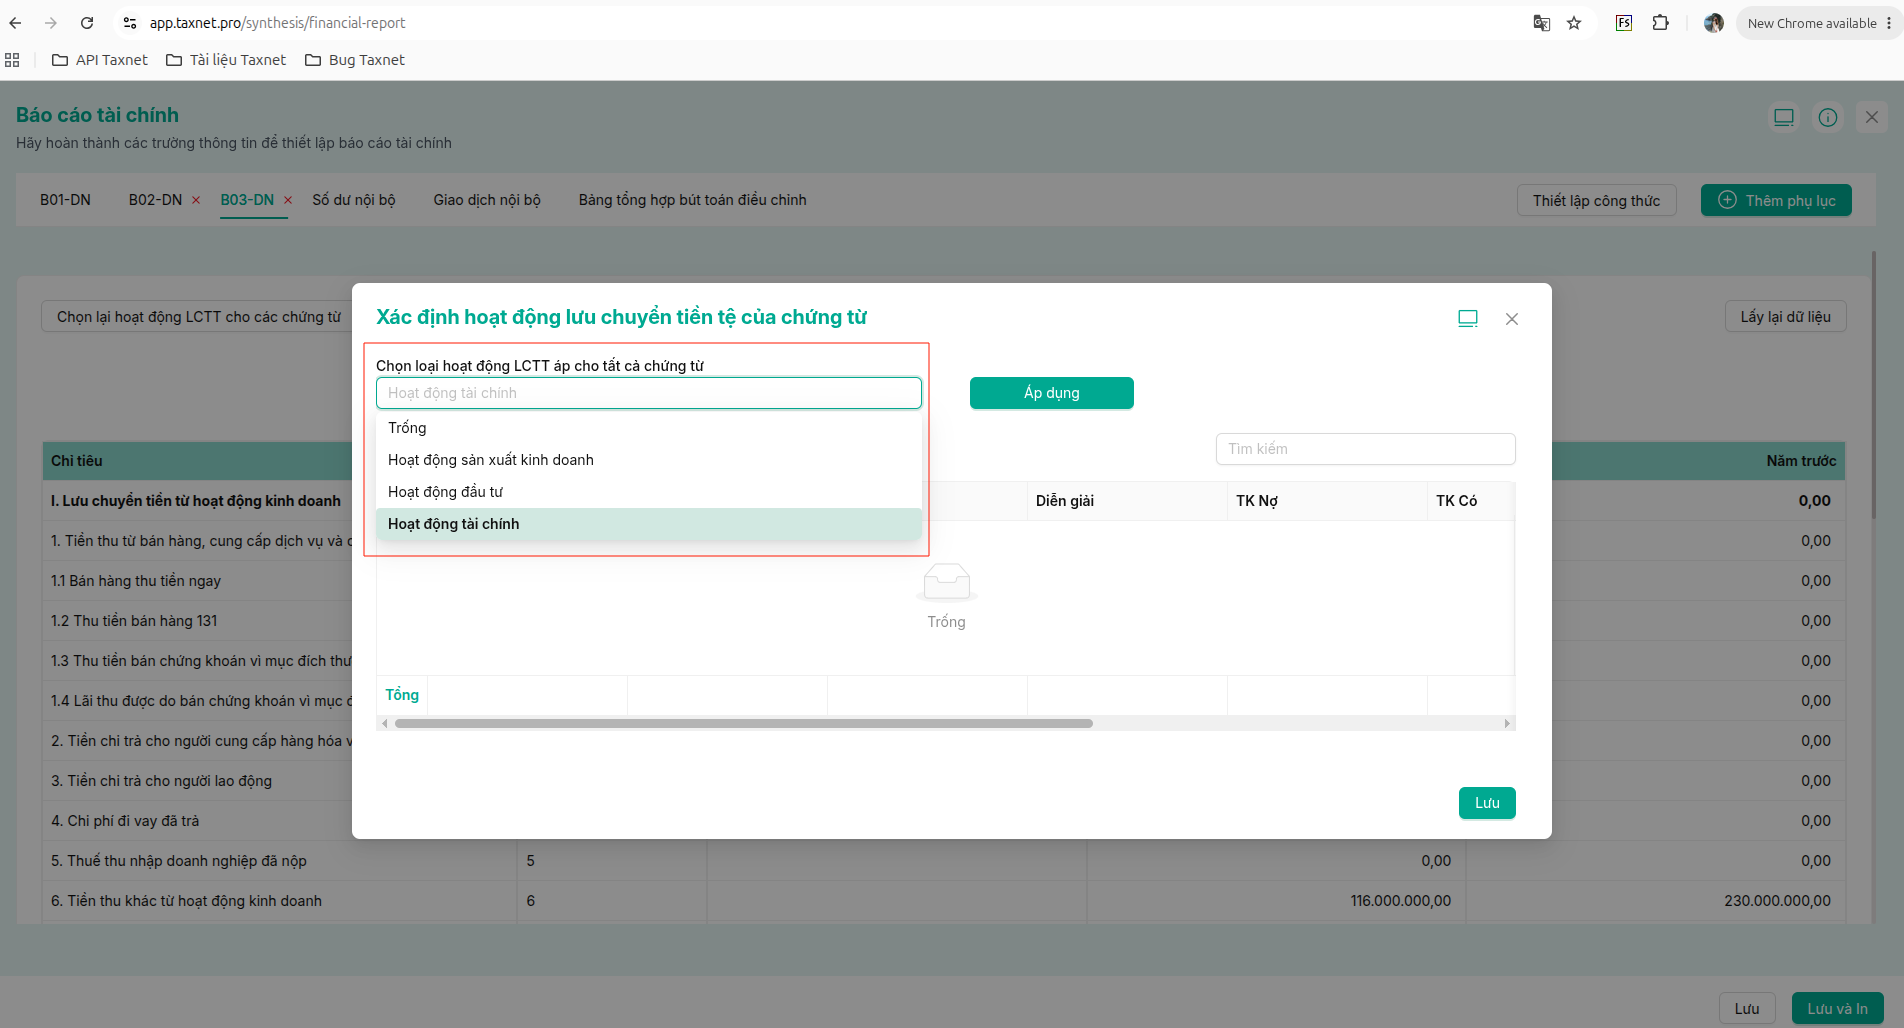Click the modal horizontal scrollbar thumb
This screenshot has height=1028, width=1904.
744,723
